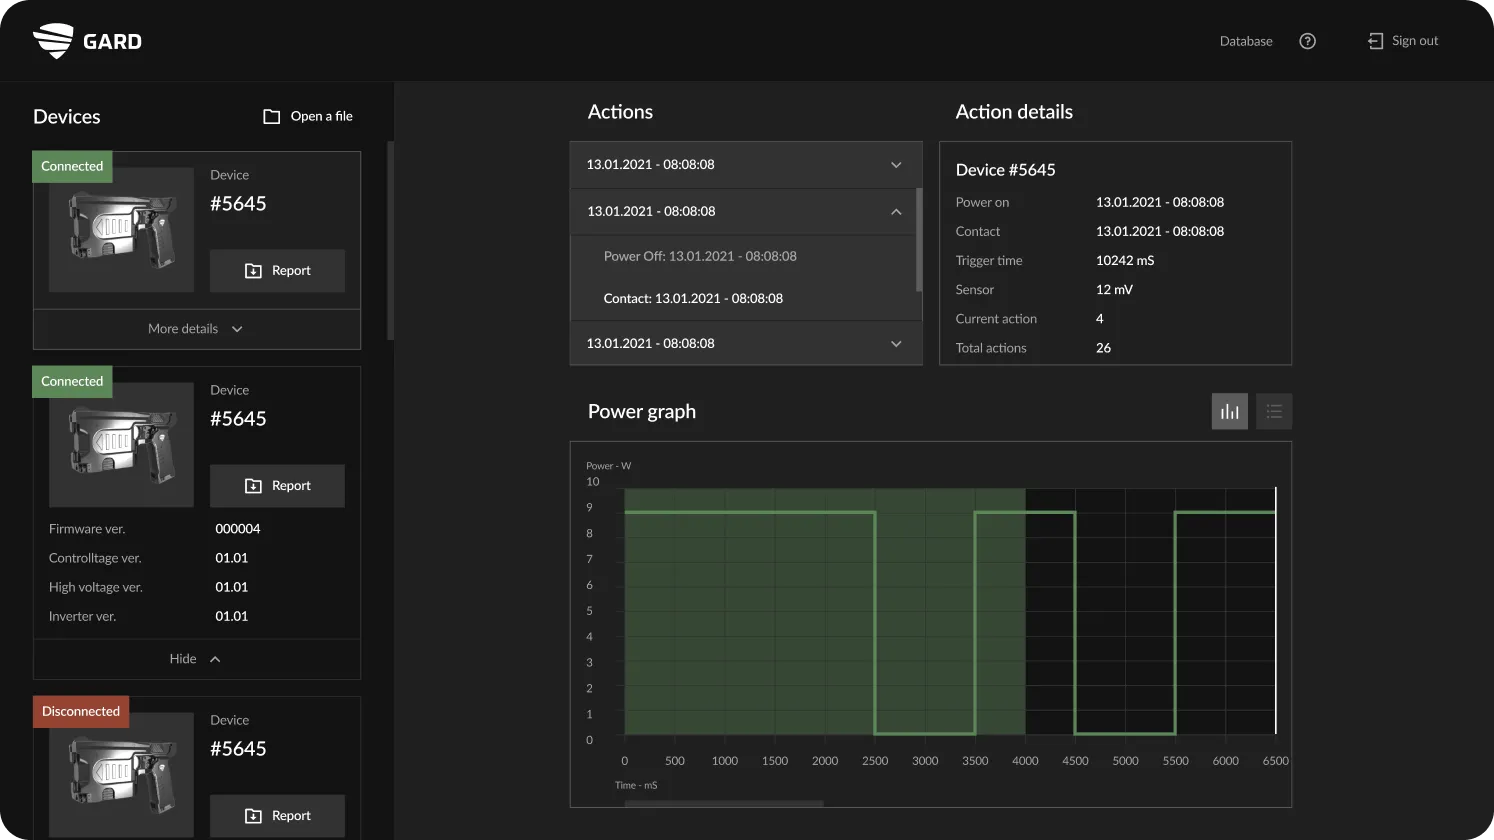Switch power graph to bar chart view

click(1229, 411)
